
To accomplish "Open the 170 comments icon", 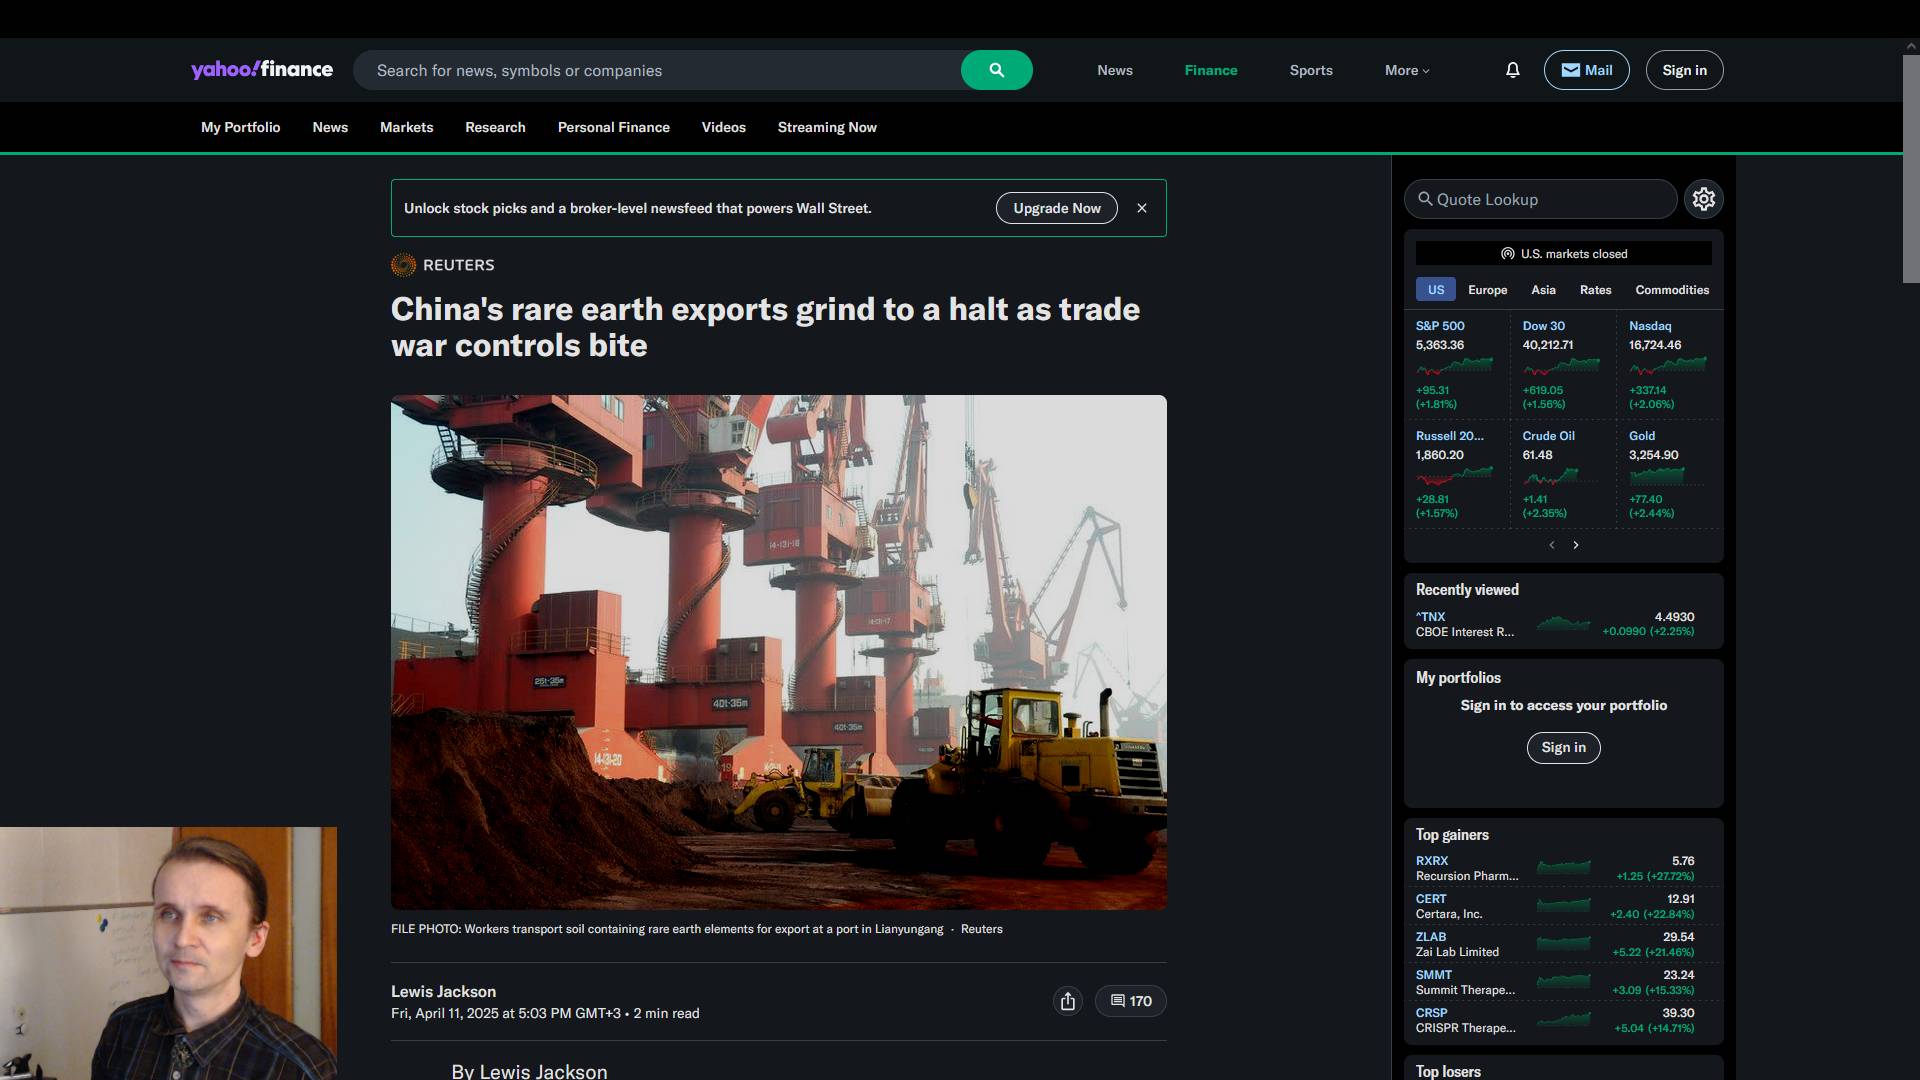I will click(x=1131, y=1001).
